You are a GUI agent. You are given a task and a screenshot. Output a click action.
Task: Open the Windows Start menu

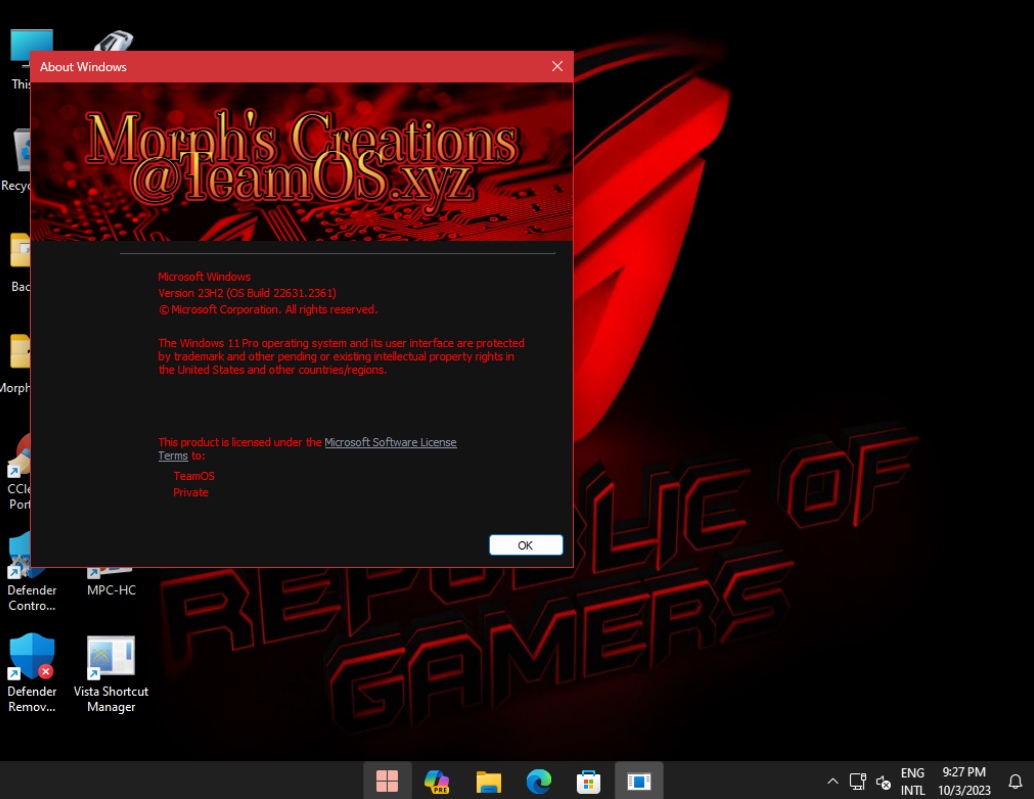point(387,781)
